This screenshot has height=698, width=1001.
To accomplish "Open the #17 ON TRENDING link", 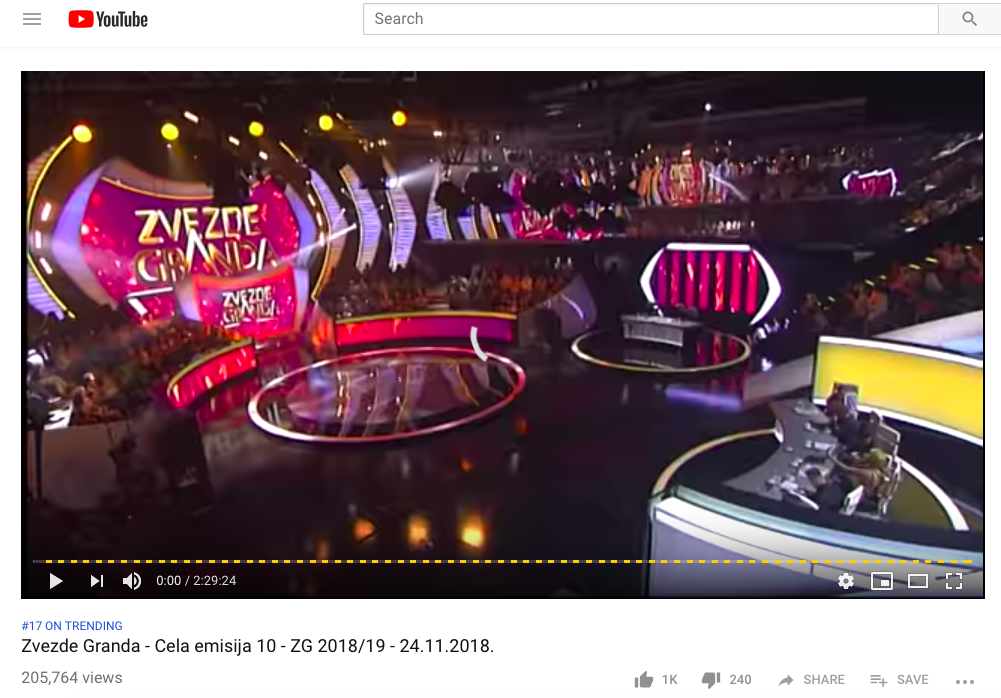I will point(72,626).
